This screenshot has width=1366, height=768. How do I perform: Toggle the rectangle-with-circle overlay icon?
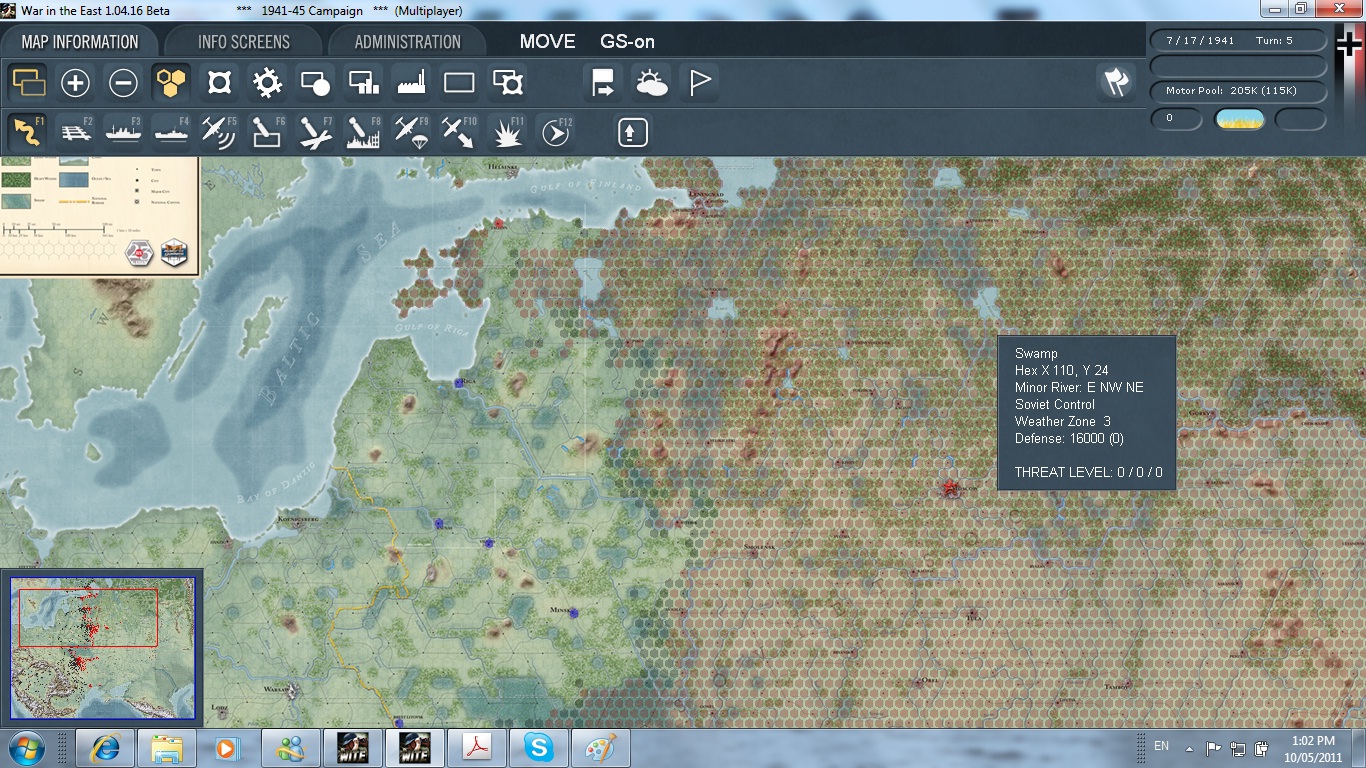[315, 83]
